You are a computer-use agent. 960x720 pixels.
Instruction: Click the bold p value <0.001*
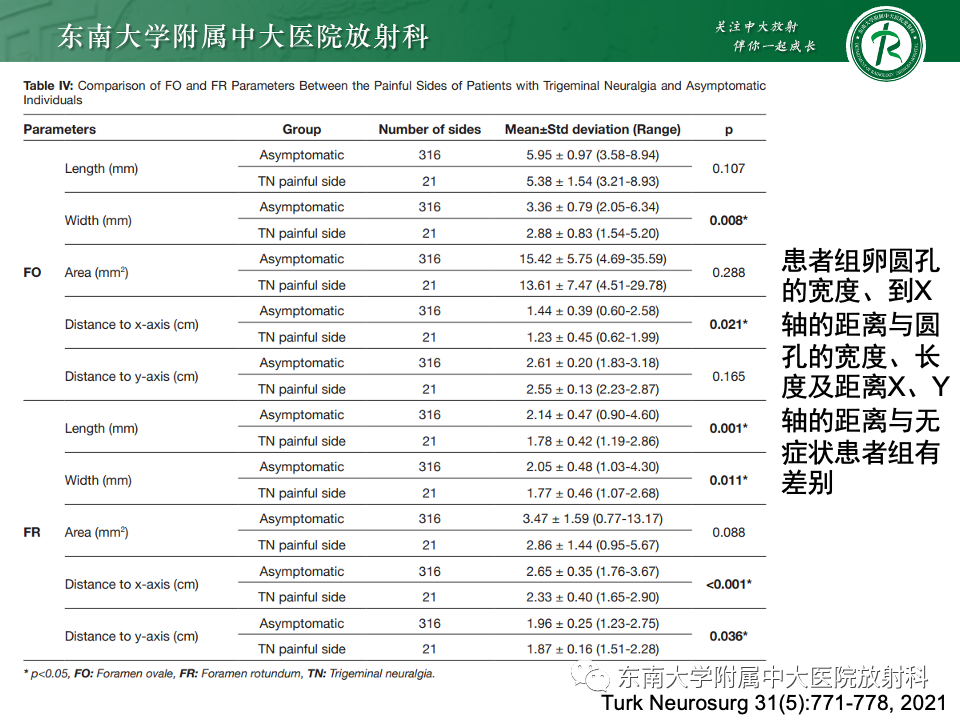(729, 585)
